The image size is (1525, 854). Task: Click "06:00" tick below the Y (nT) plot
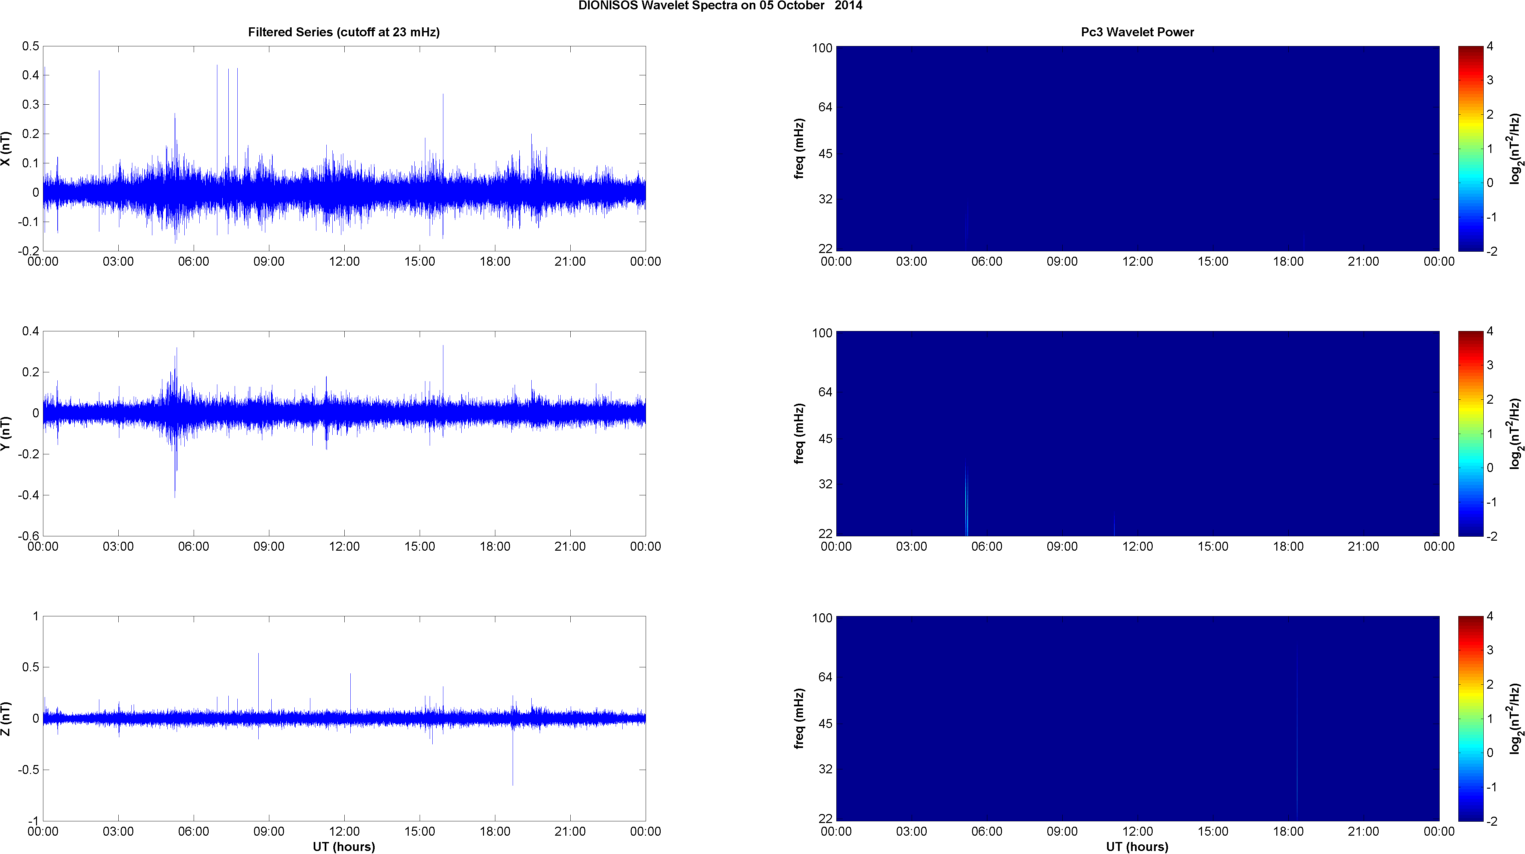[194, 547]
